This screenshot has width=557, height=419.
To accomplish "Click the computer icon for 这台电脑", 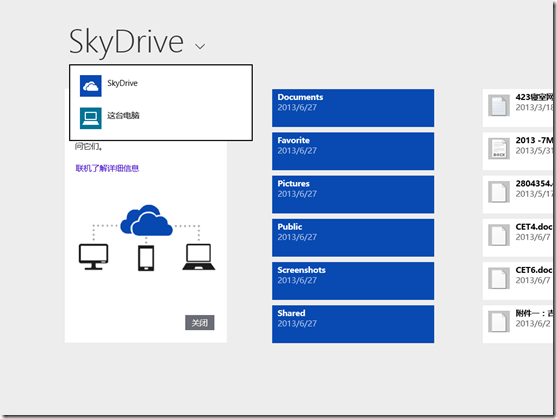I will pos(91,118).
